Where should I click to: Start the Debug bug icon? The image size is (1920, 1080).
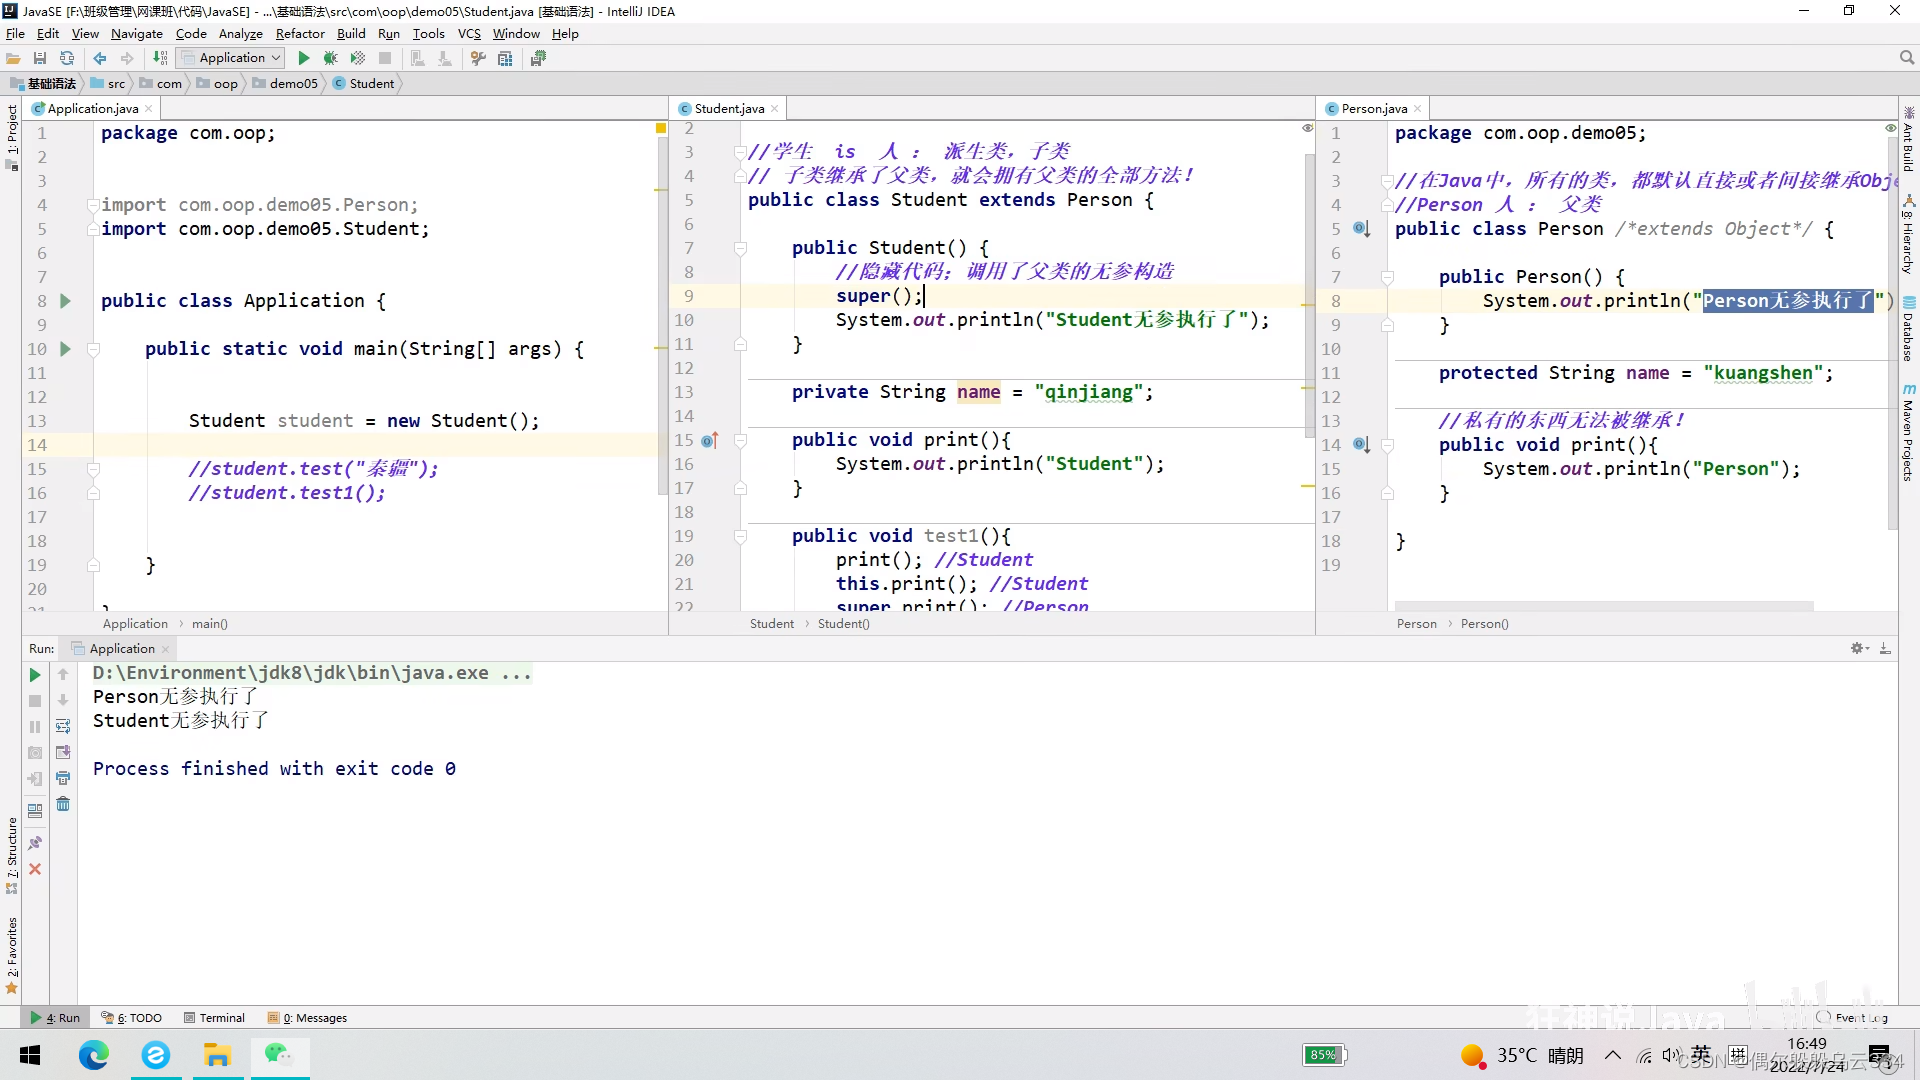click(x=330, y=58)
